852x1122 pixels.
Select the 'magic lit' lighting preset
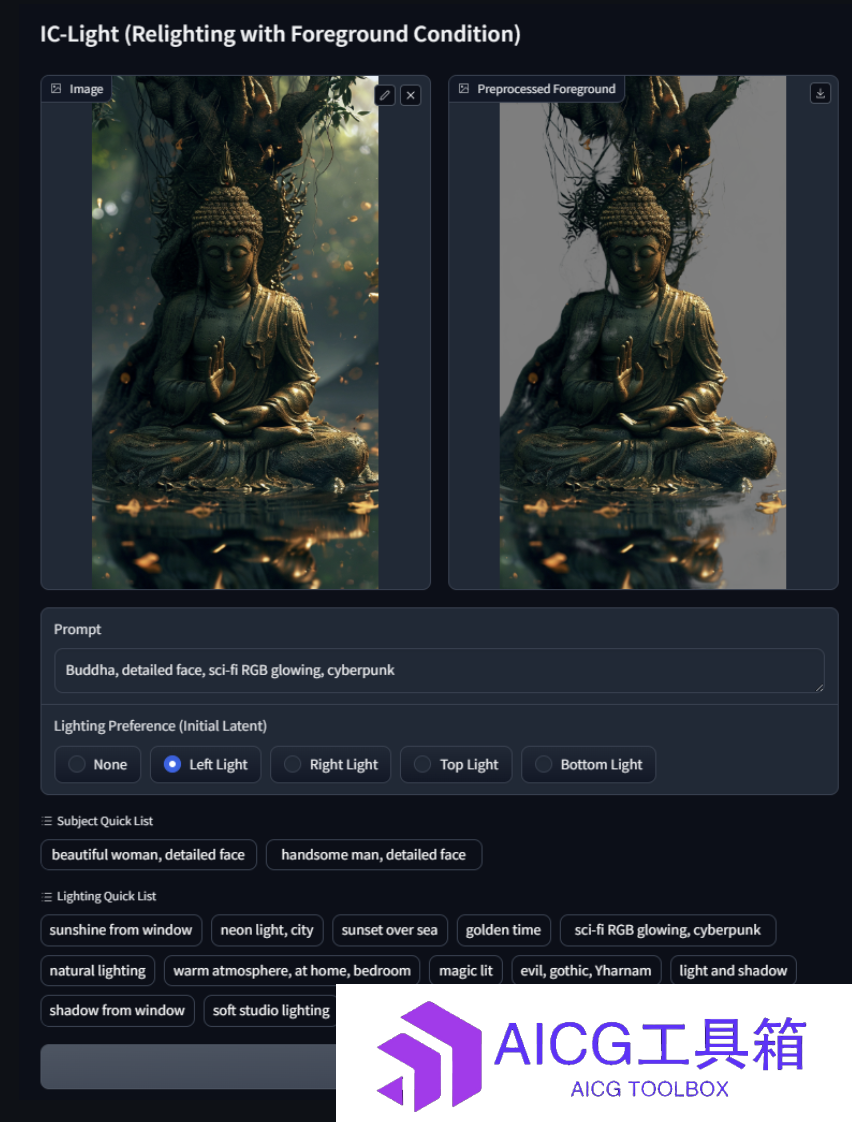pyautogui.click(x=466, y=971)
